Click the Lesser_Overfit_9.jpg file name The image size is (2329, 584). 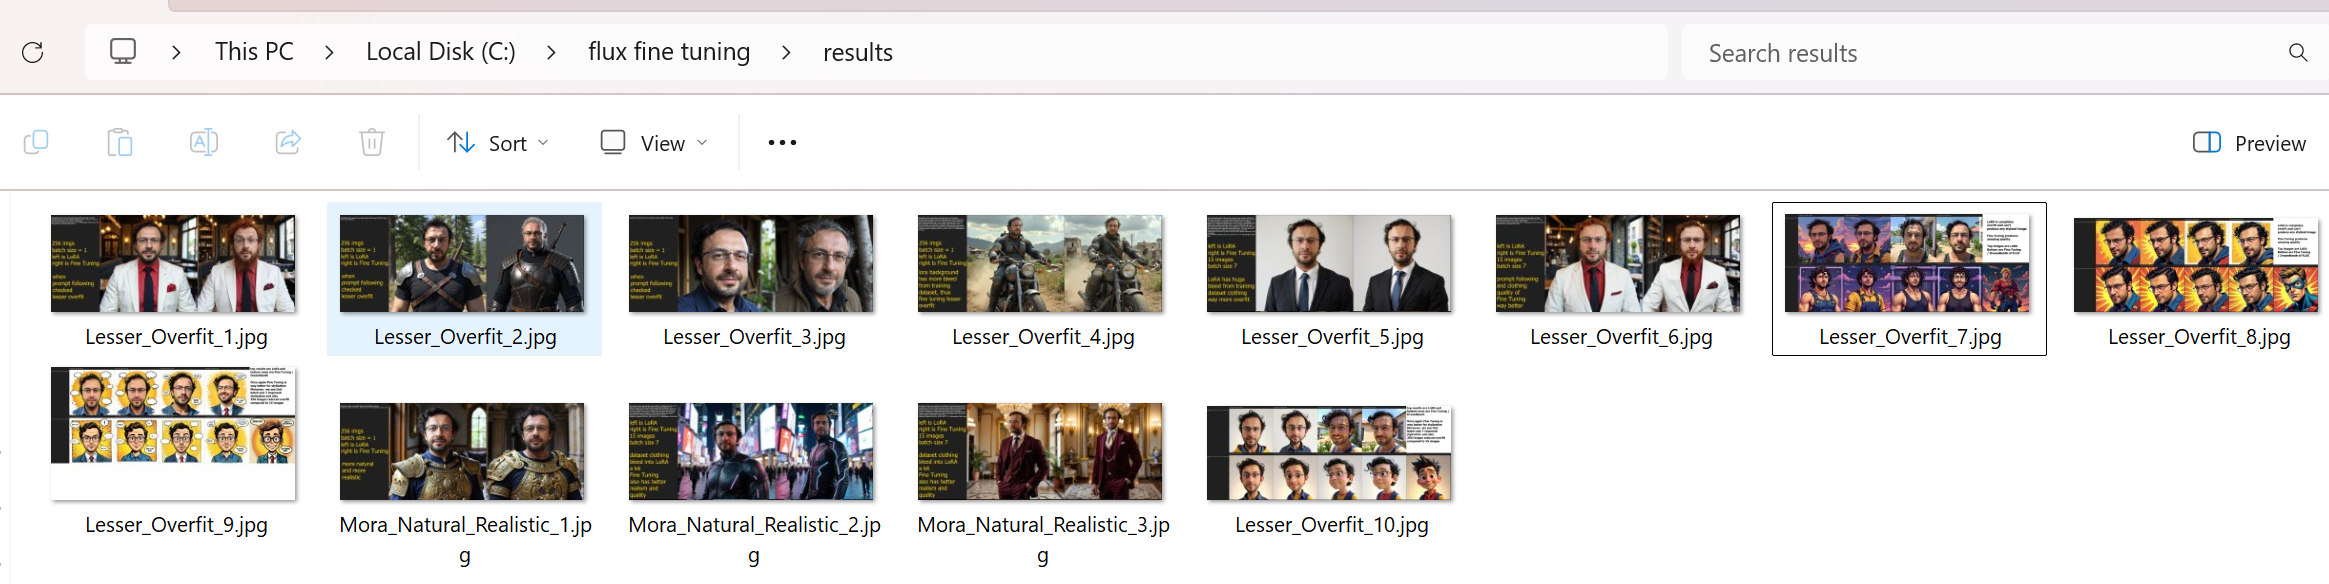click(176, 525)
